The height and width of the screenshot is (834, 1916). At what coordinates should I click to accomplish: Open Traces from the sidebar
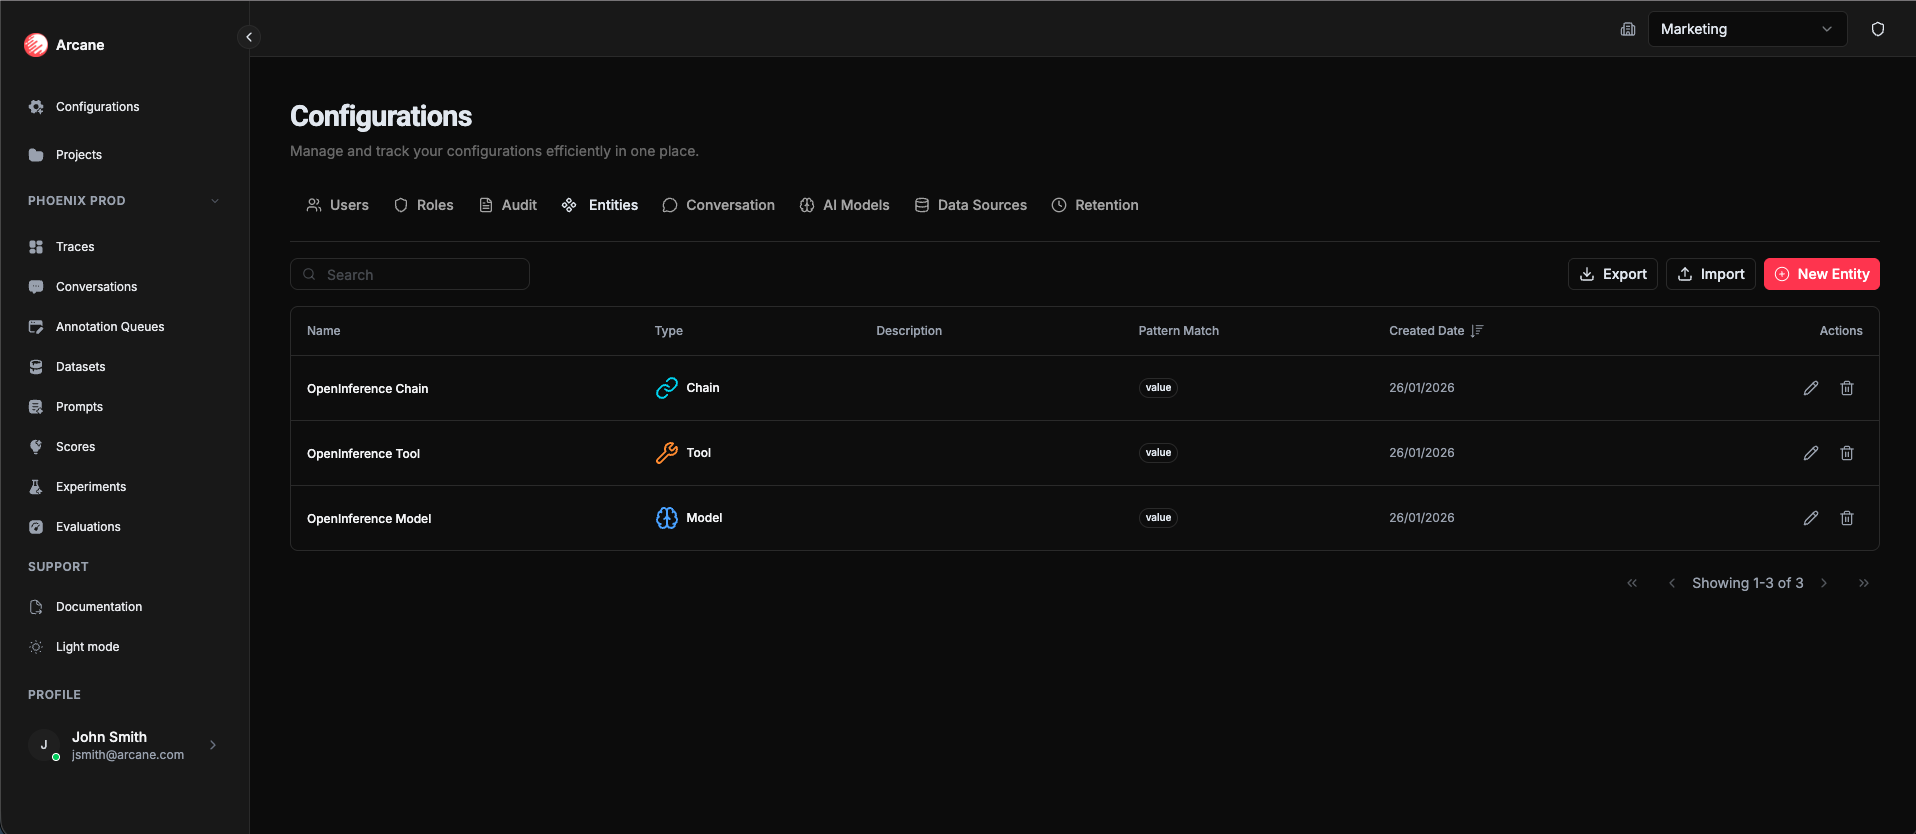pos(75,247)
